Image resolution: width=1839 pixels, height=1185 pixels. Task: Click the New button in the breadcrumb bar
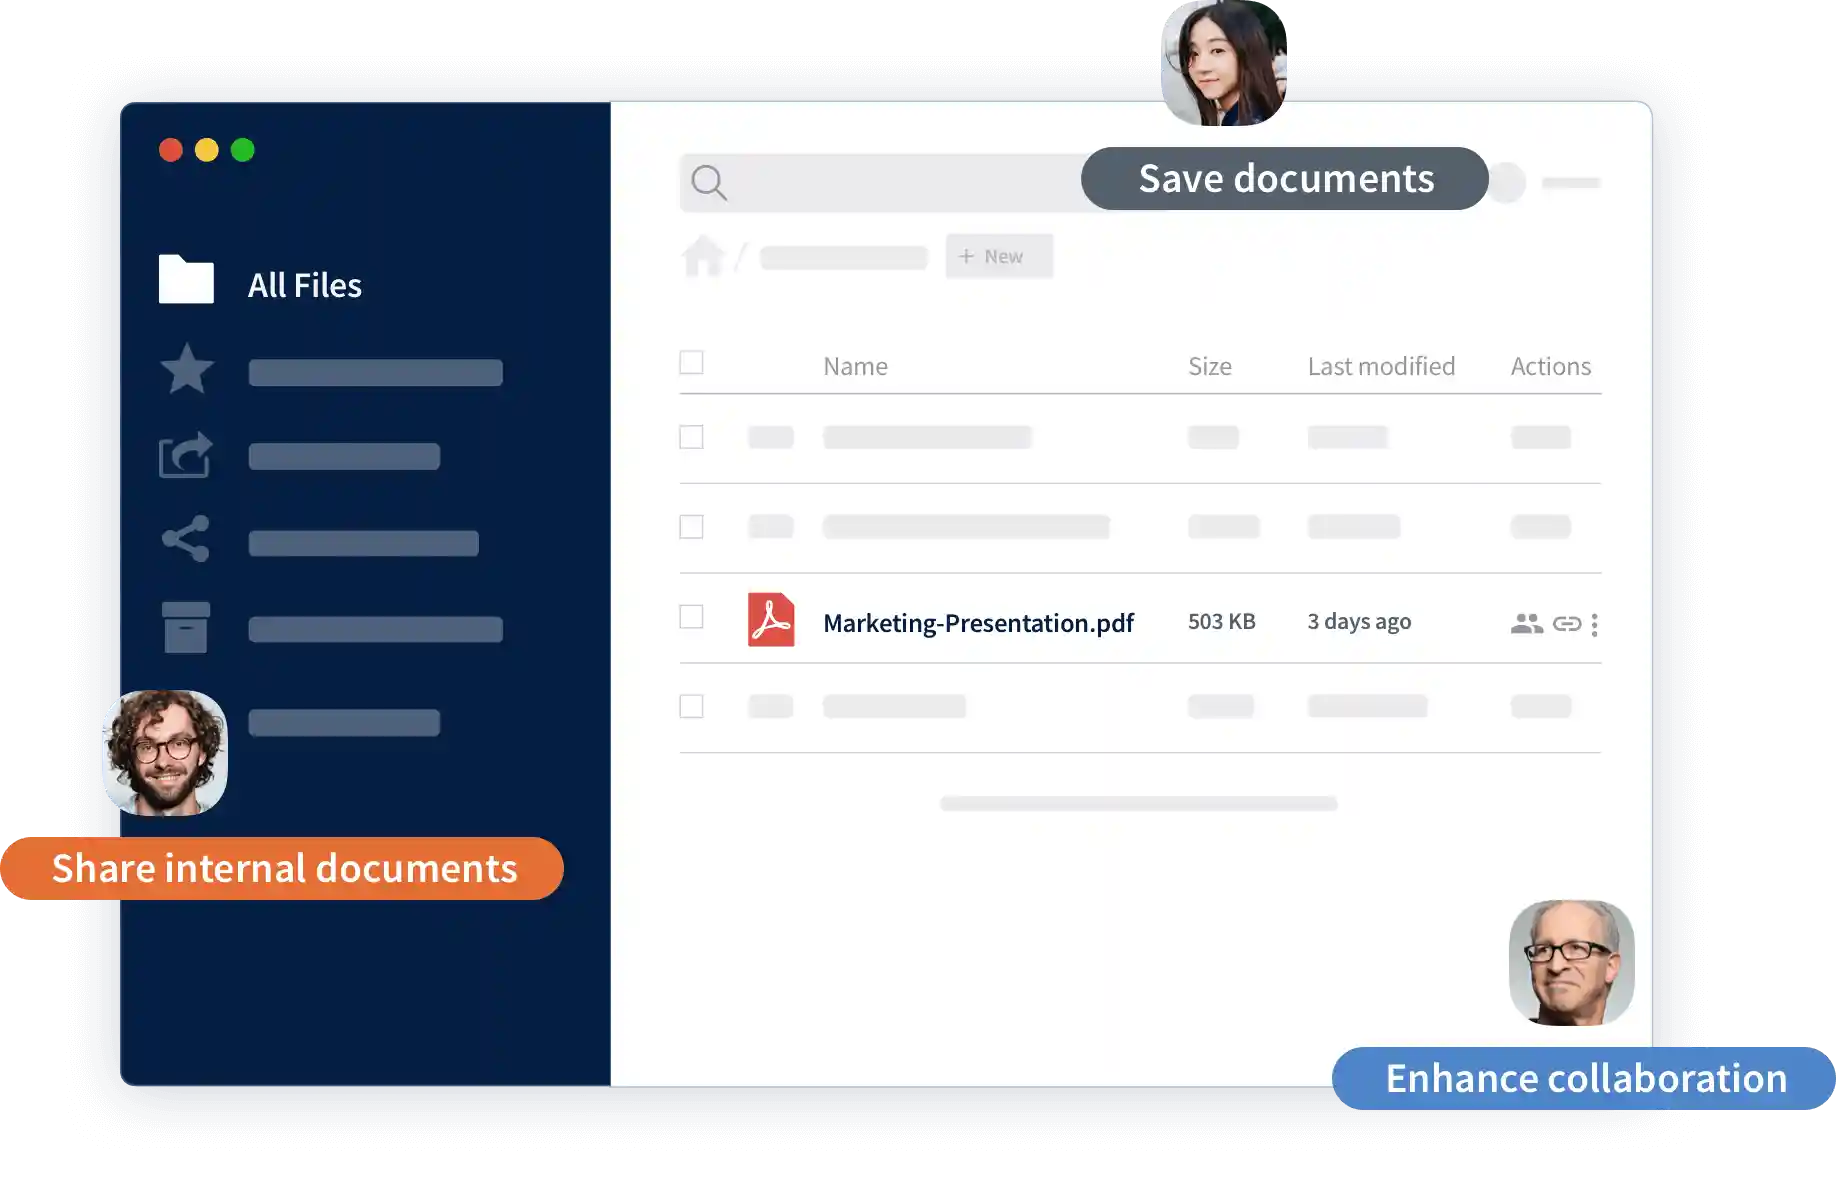pos(998,256)
